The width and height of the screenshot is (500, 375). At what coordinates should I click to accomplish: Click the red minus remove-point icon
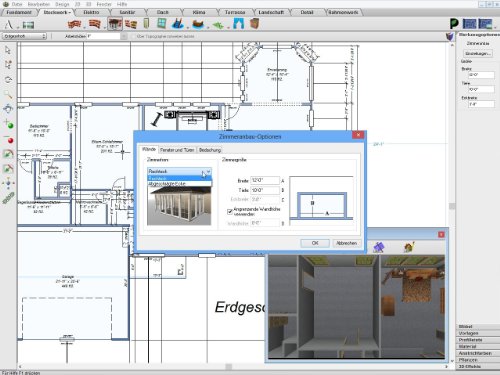[x=8, y=139]
